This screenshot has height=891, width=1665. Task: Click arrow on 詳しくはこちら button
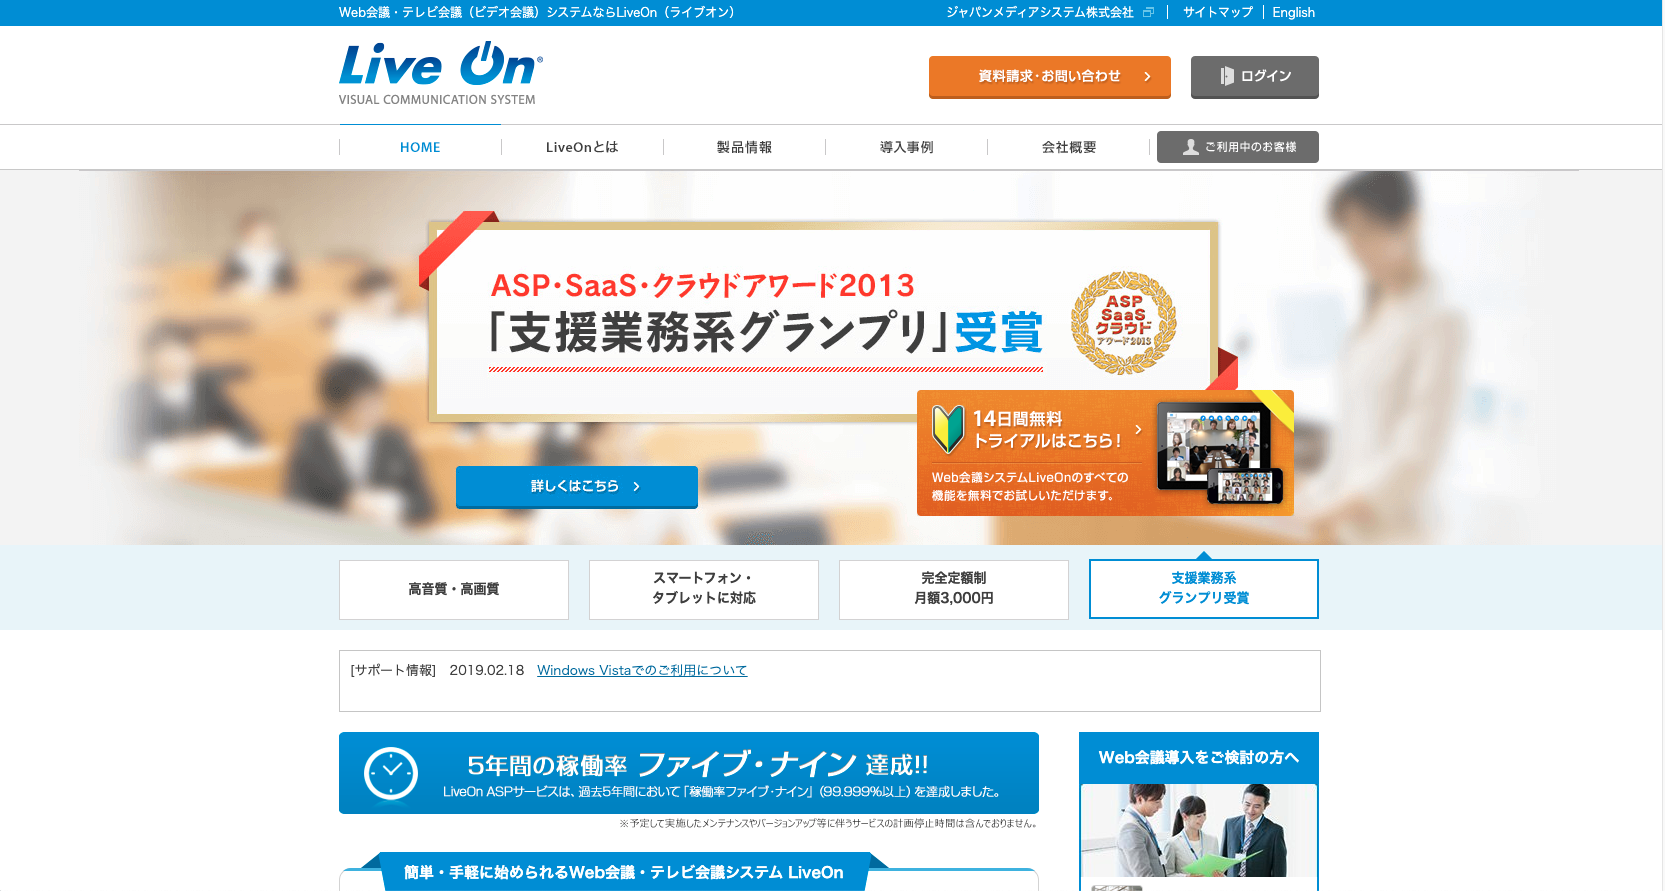(x=636, y=486)
